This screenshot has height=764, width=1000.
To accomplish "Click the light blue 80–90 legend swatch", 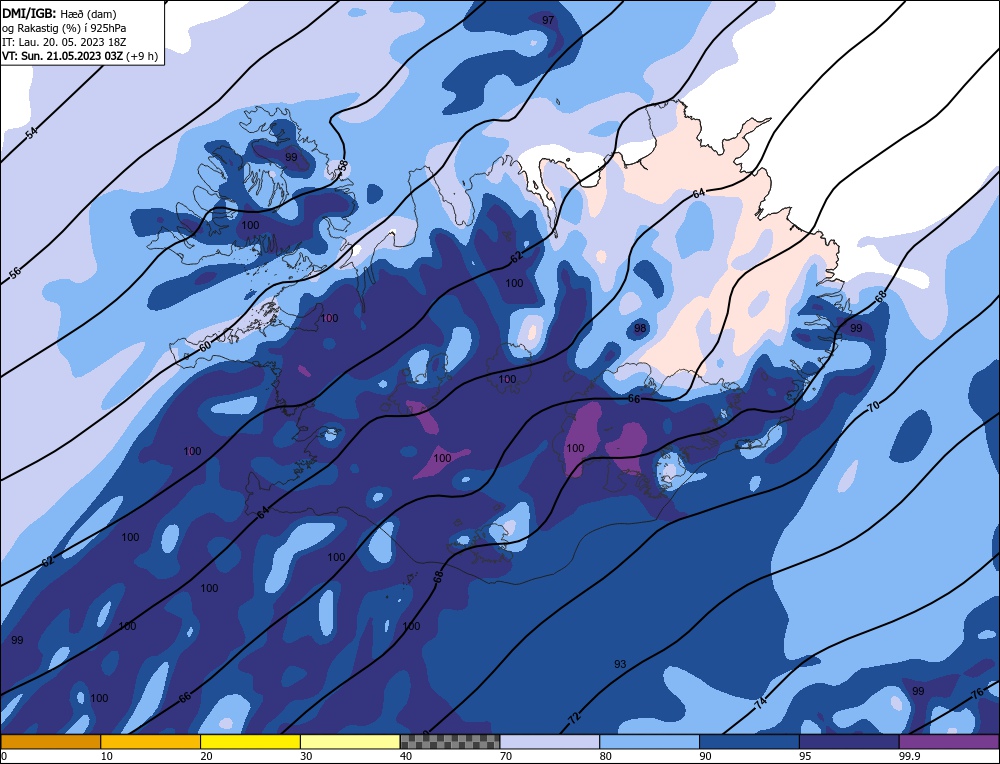I will click(x=649, y=741).
